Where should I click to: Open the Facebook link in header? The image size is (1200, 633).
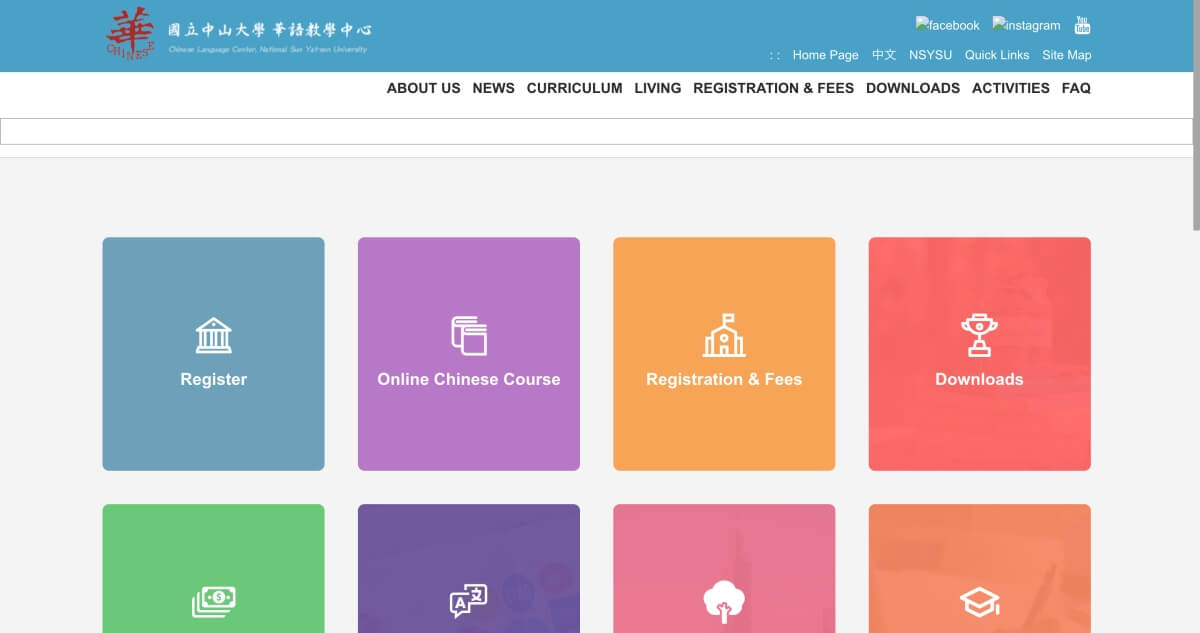click(x=947, y=25)
